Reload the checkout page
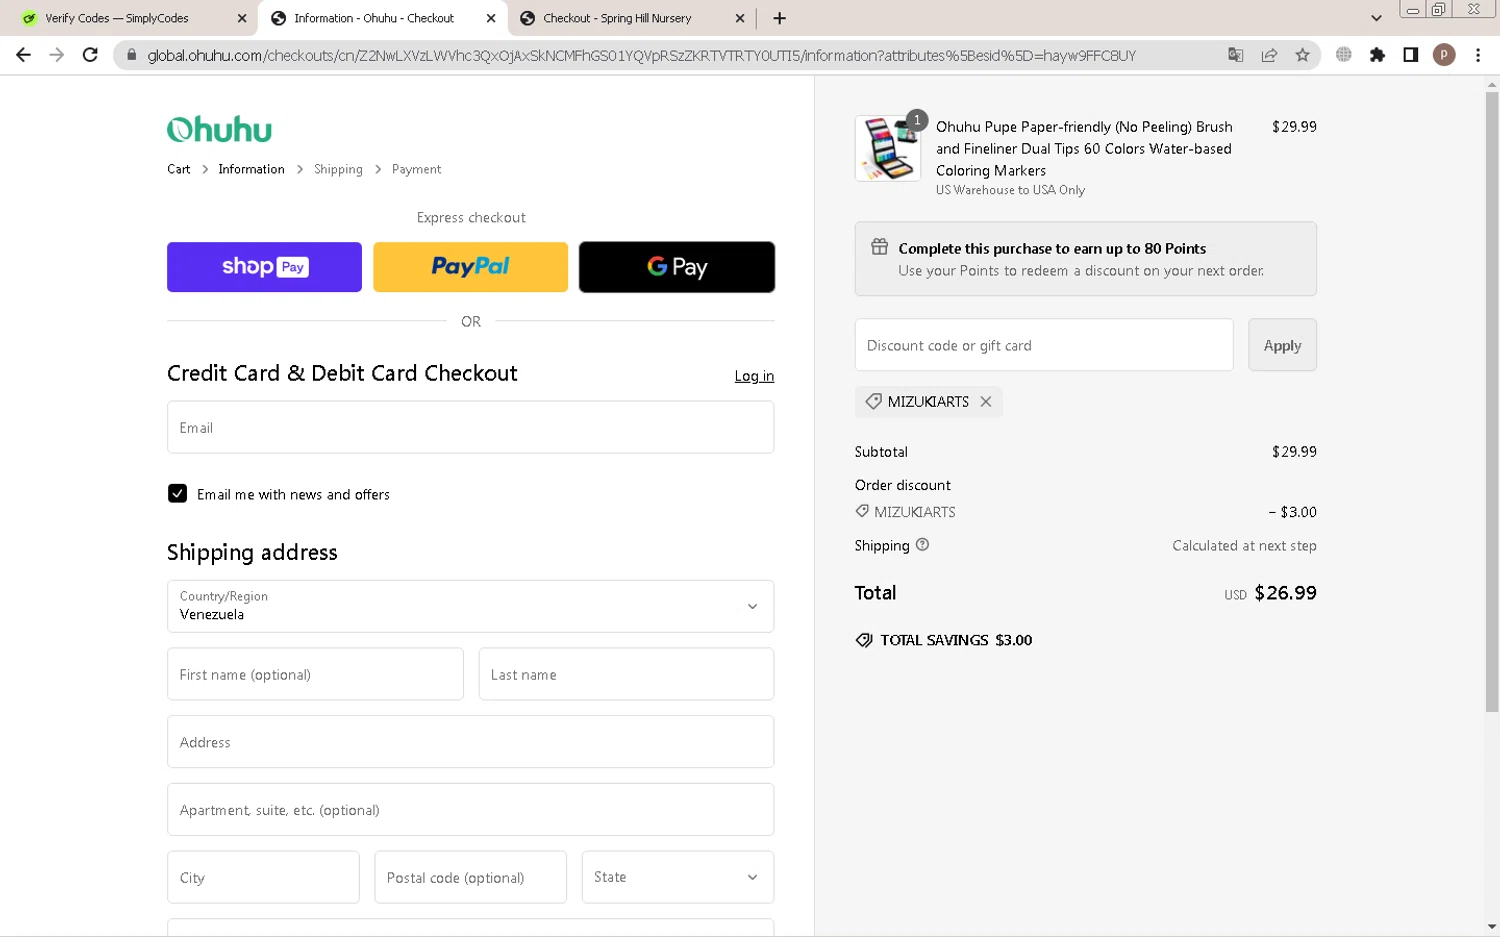The height and width of the screenshot is (938, 1500). [90, 55]
